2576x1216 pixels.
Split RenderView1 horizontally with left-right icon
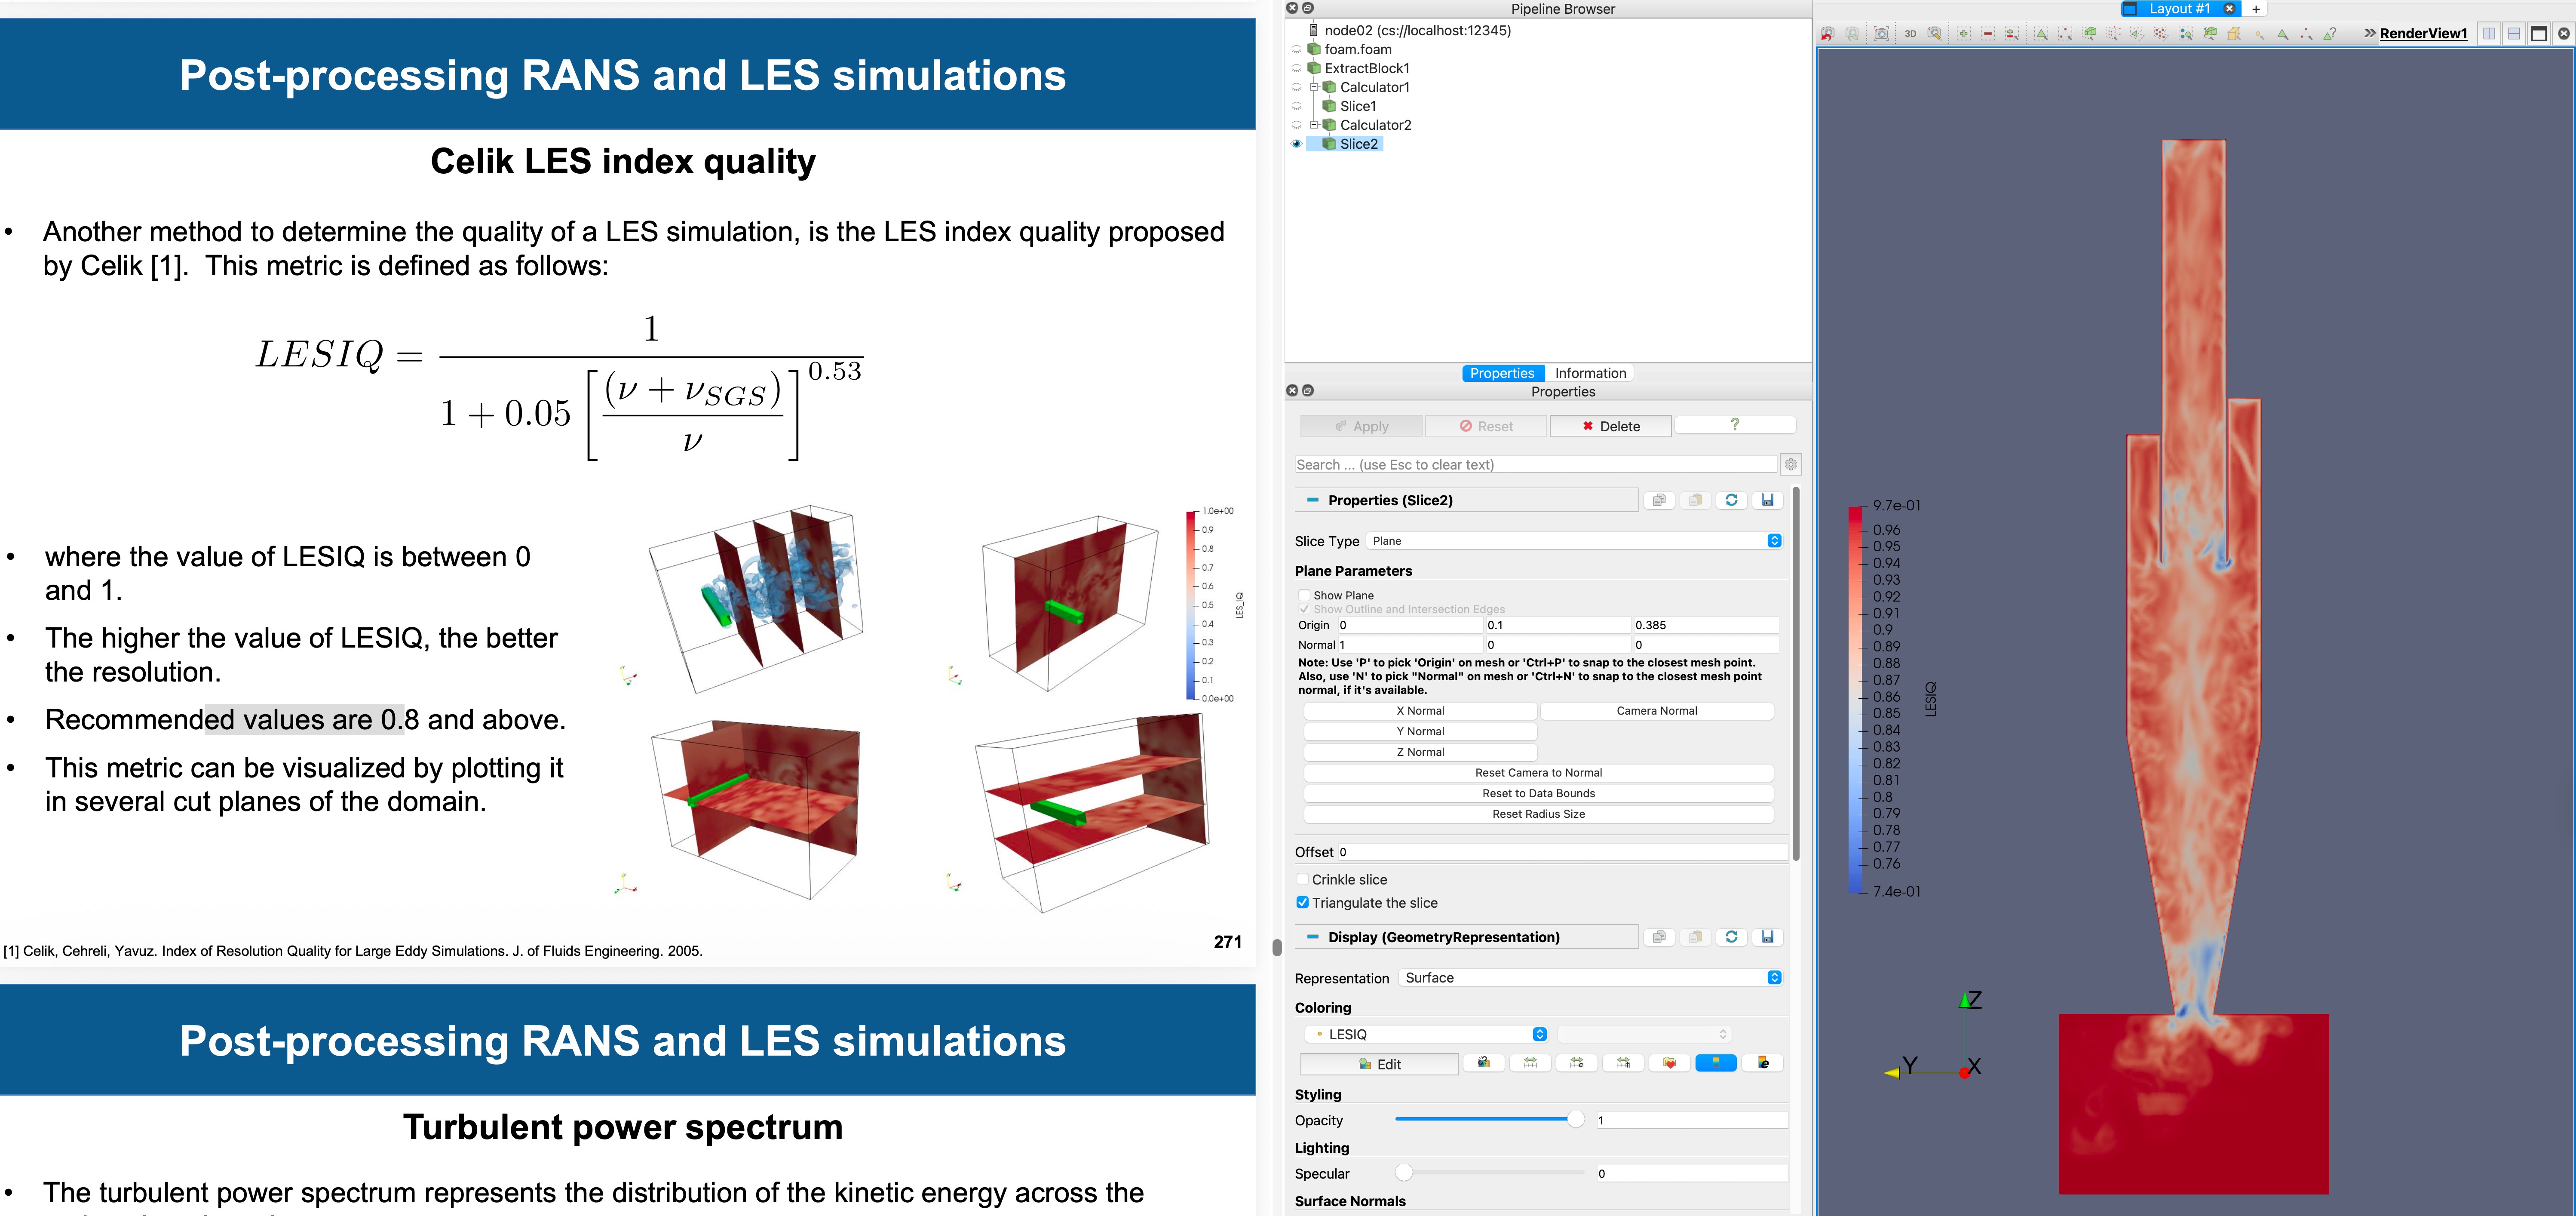[x=2490, y=34]
